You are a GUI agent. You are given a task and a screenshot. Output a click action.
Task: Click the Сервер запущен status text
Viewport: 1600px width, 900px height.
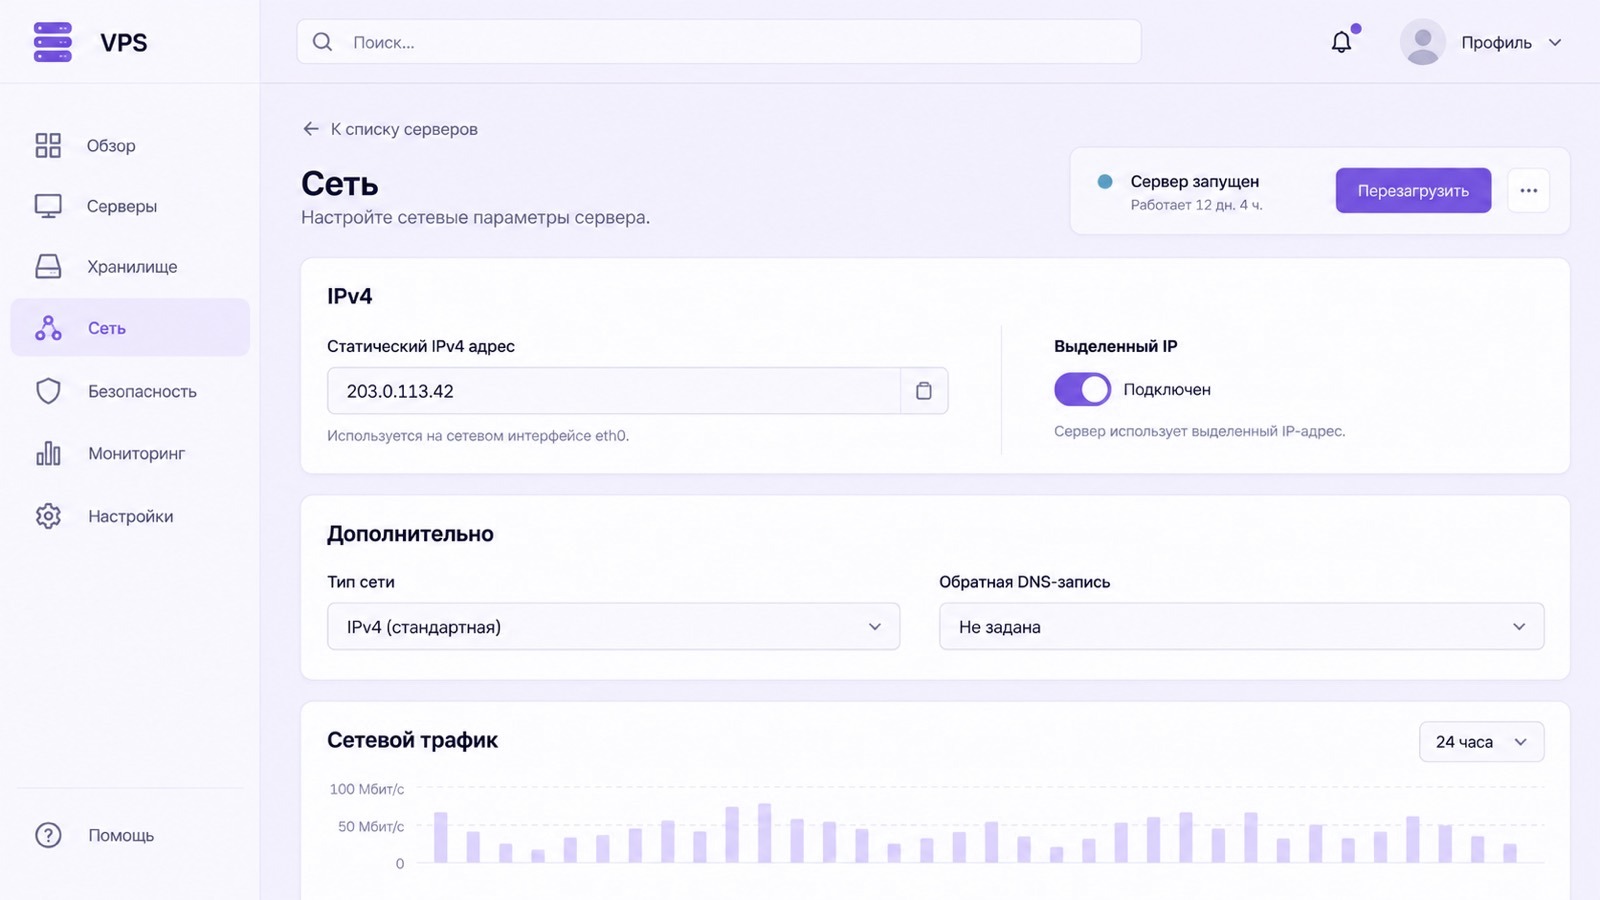(1194, 181)
